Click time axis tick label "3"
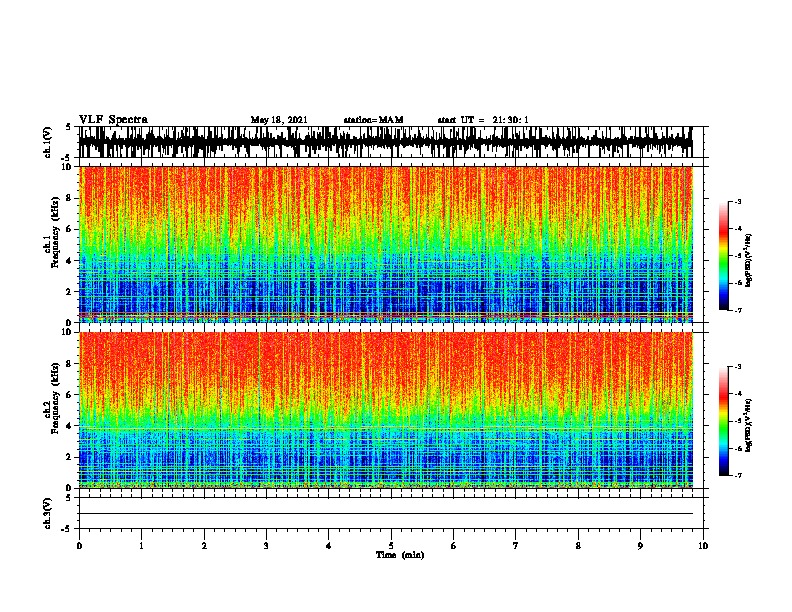Screen dimensions: 792x612 [266, 546]
